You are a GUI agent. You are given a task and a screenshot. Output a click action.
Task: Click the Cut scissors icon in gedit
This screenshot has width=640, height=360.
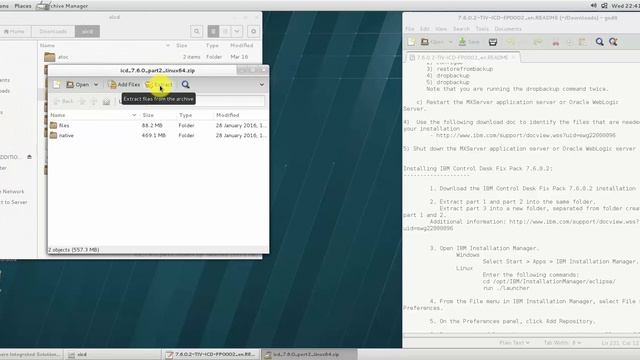[556, 42]
